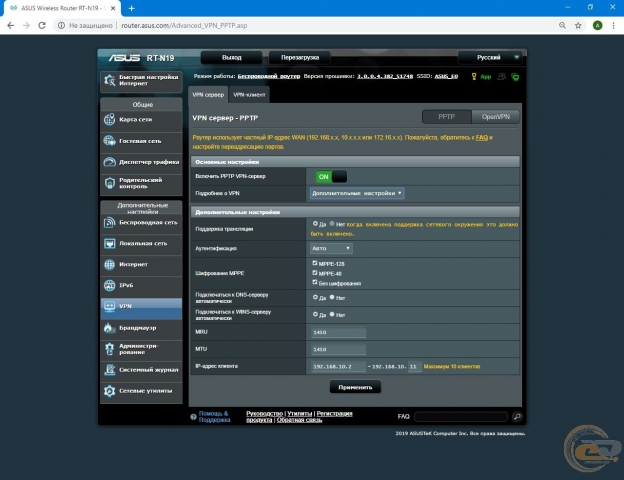Open the Chrome profile avatar
This screenshot has height=480, width=624.
597,25
